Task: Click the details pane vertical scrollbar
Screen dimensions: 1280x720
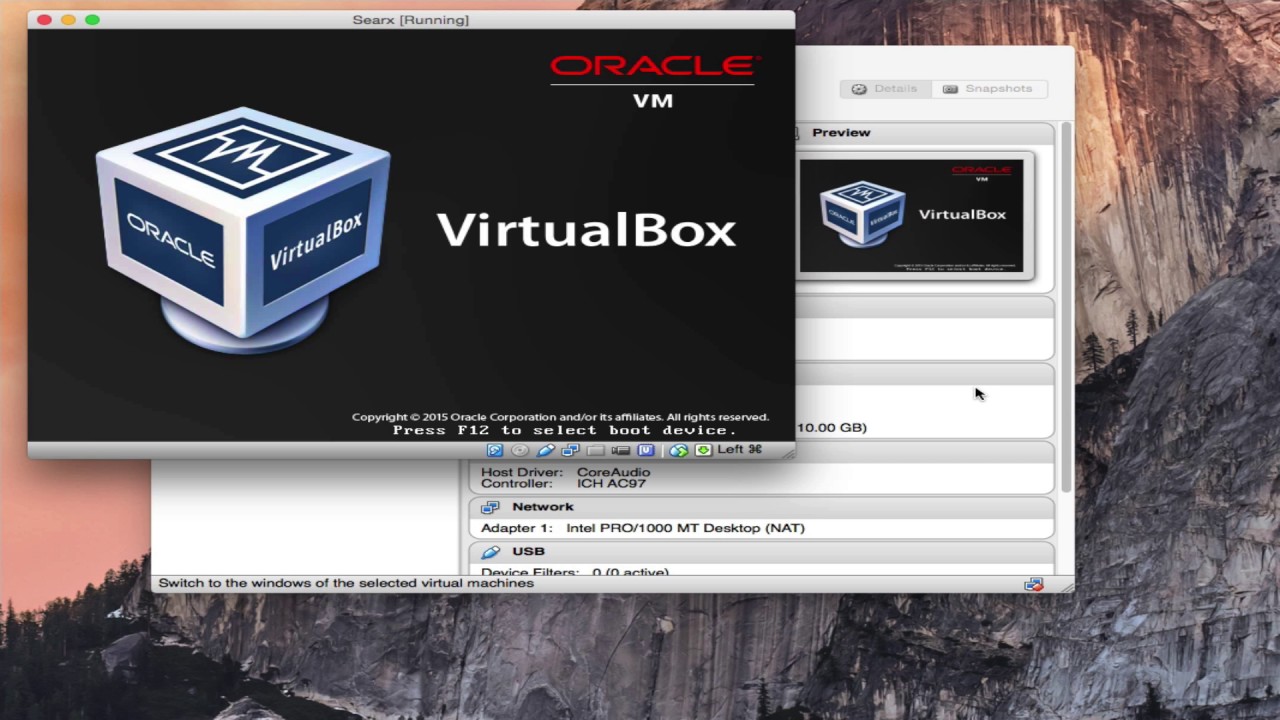Action: coord(1066,308)
